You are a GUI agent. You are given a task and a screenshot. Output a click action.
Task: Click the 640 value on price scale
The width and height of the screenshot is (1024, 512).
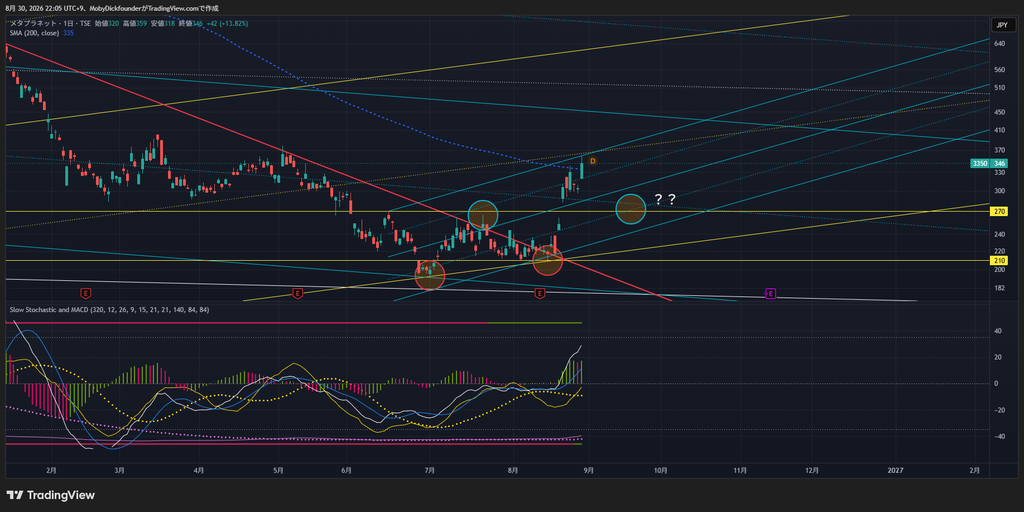pos(999,44)
